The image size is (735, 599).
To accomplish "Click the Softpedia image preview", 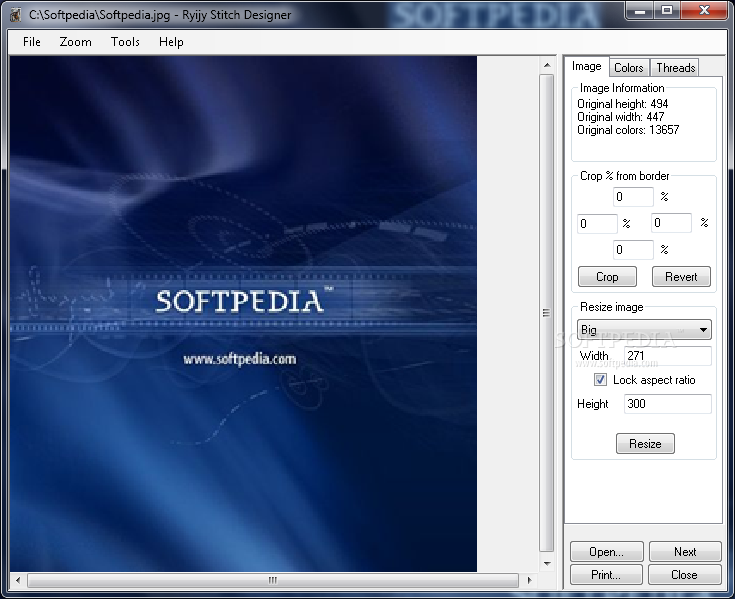I will [243, 314].
